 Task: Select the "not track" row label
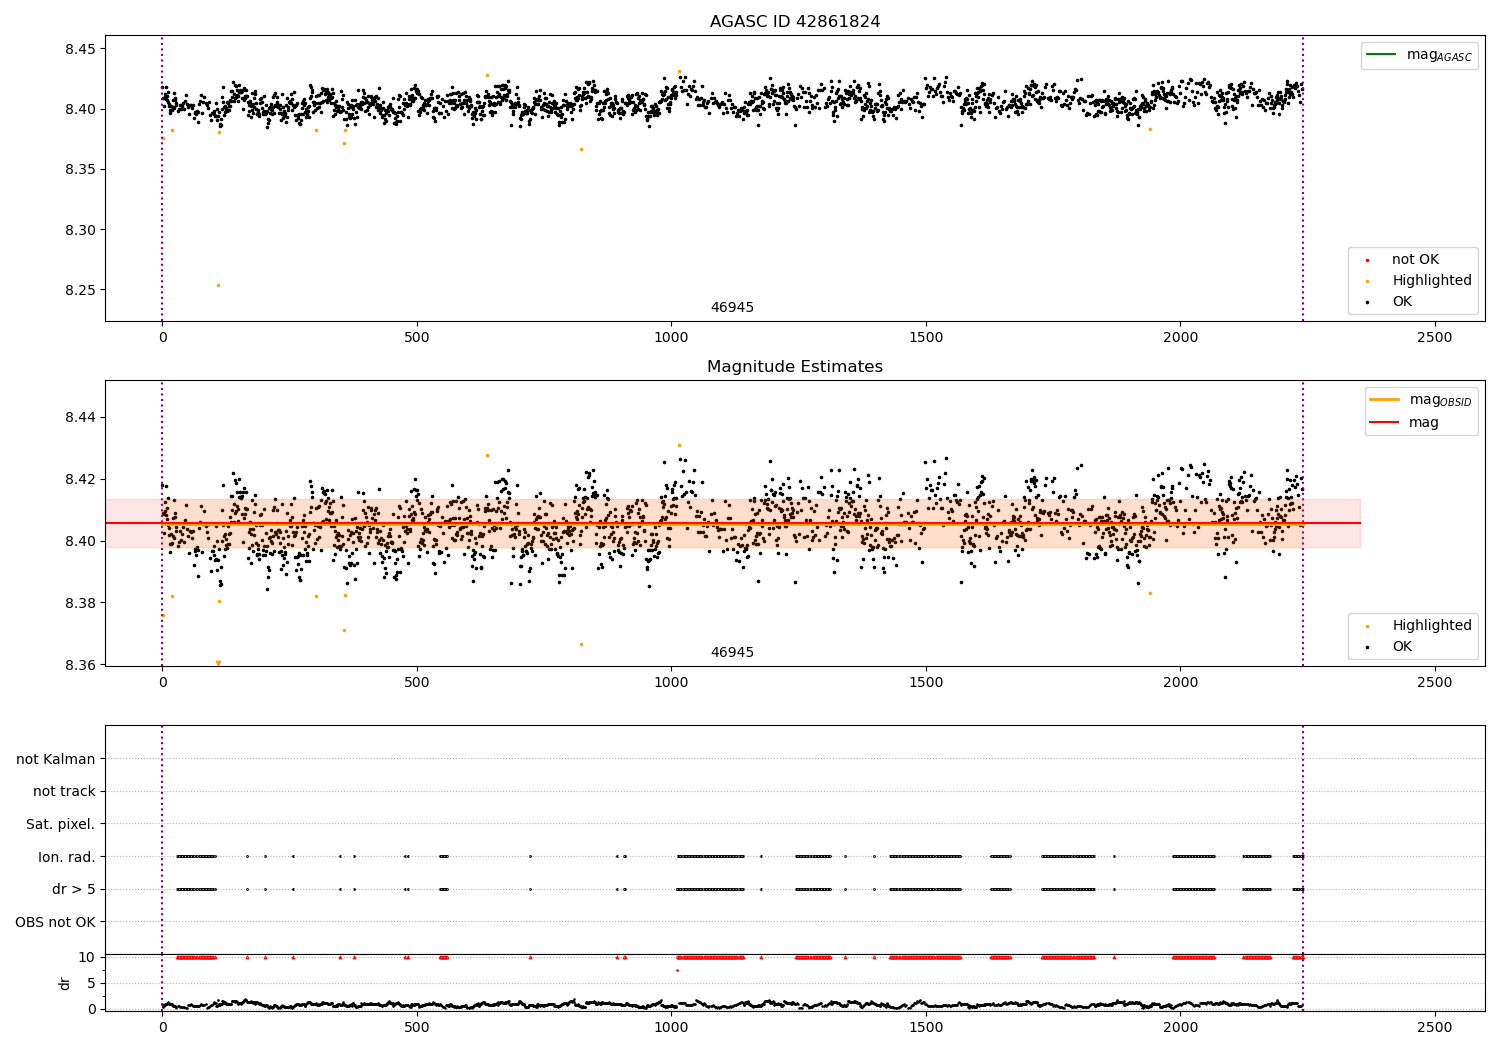click(64, 791)
